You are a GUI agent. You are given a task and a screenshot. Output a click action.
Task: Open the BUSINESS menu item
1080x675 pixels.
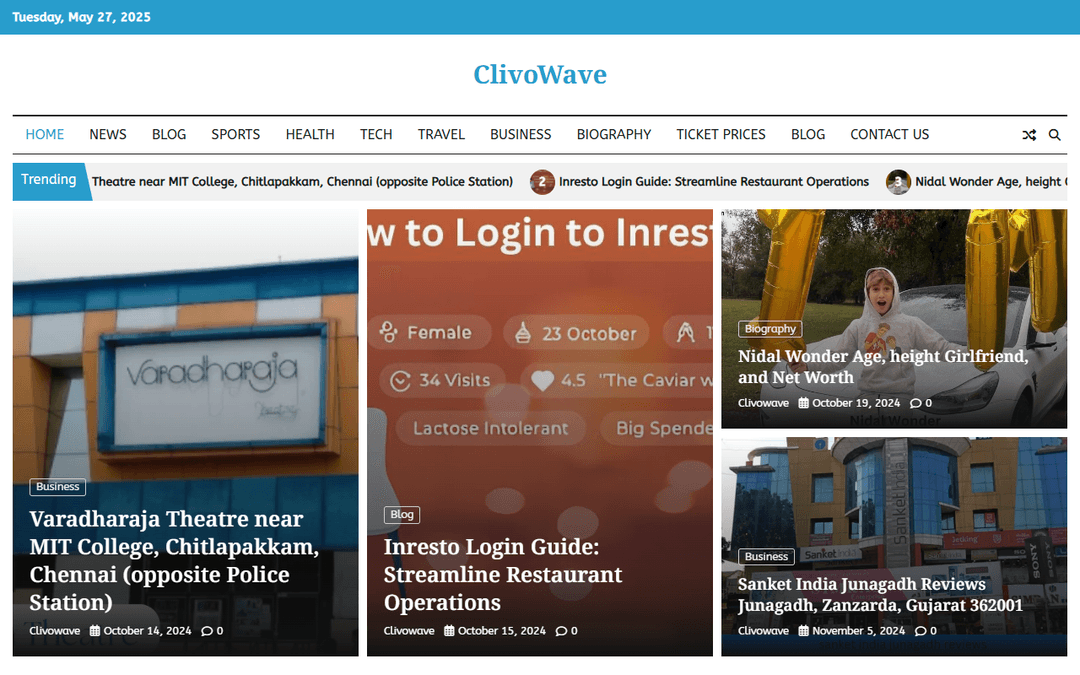[521, 134]
